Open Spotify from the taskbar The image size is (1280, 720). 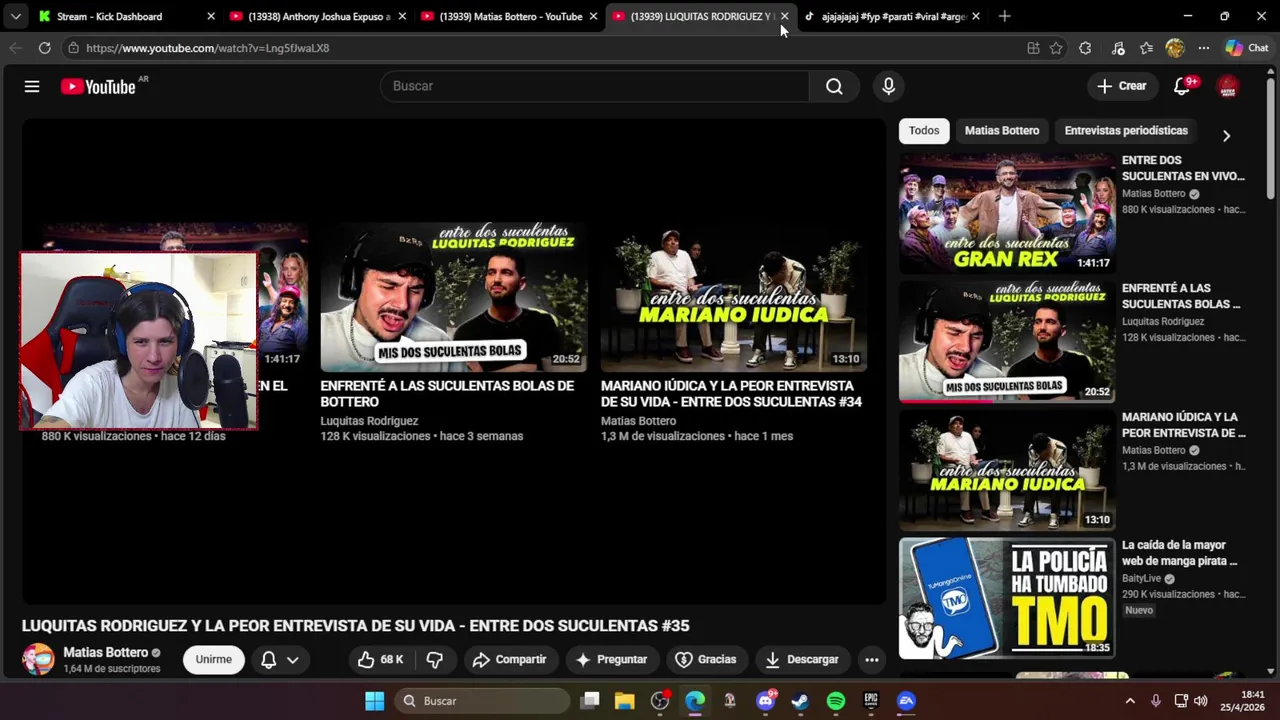pyautogui.click(x=836, y=701)
